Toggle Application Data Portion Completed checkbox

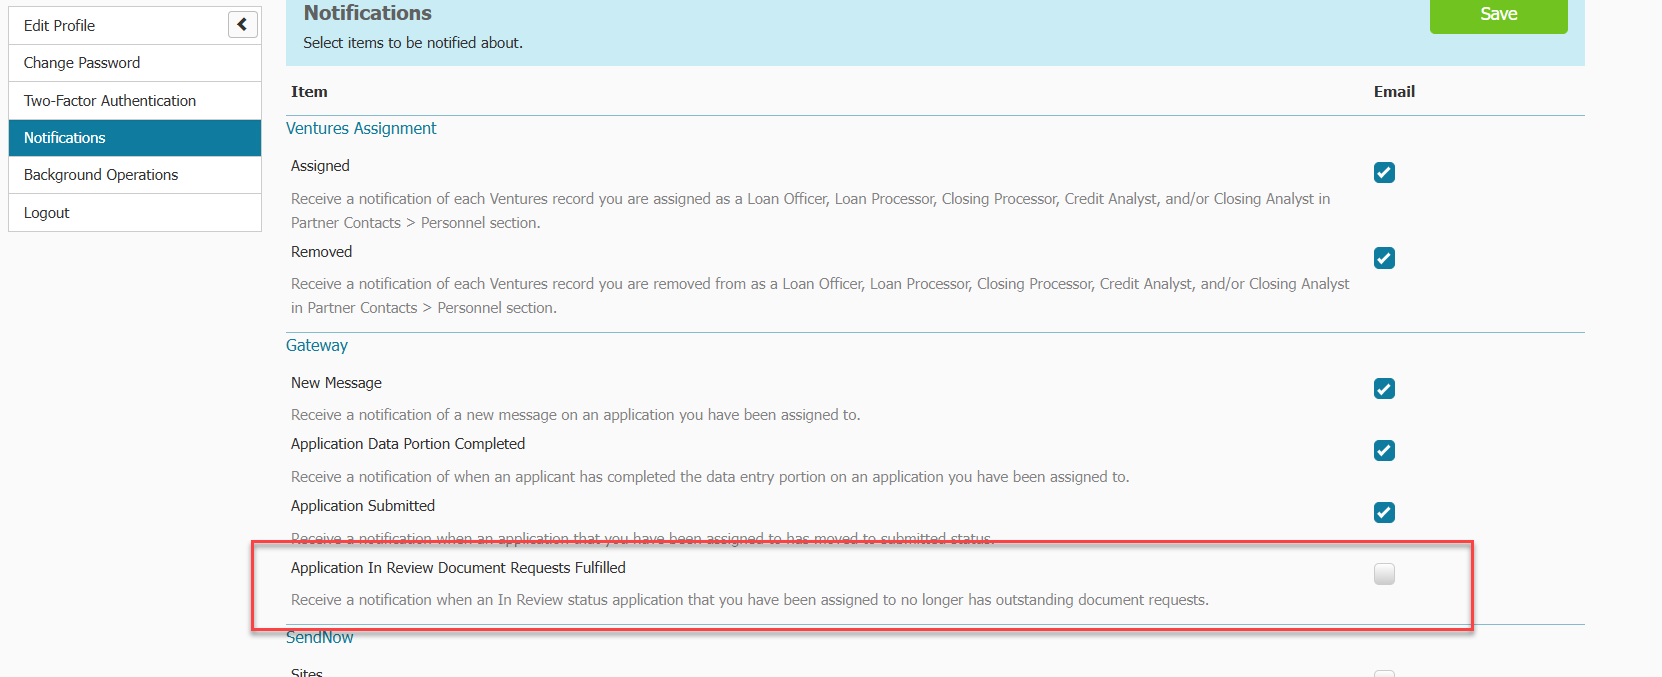[x=1384, y=451]
